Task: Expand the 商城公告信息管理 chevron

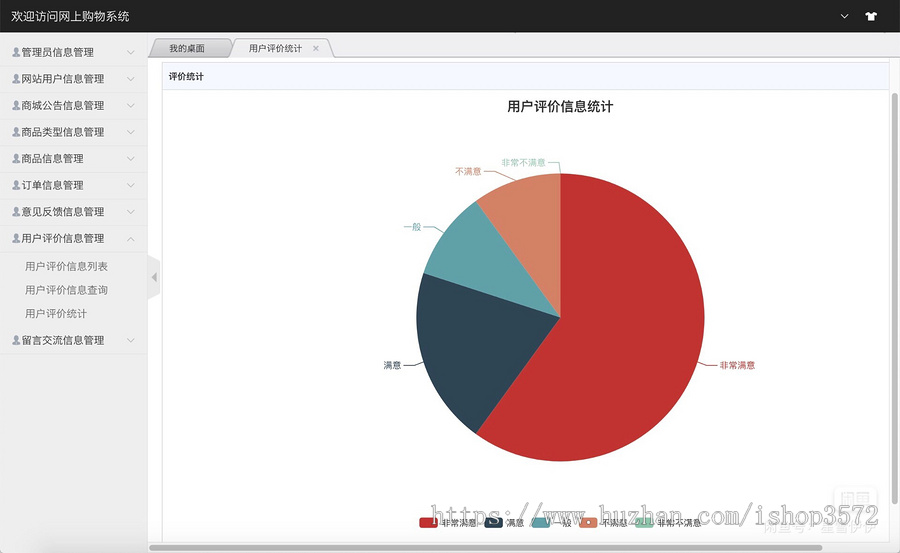Action: click(x=131, y=106)
